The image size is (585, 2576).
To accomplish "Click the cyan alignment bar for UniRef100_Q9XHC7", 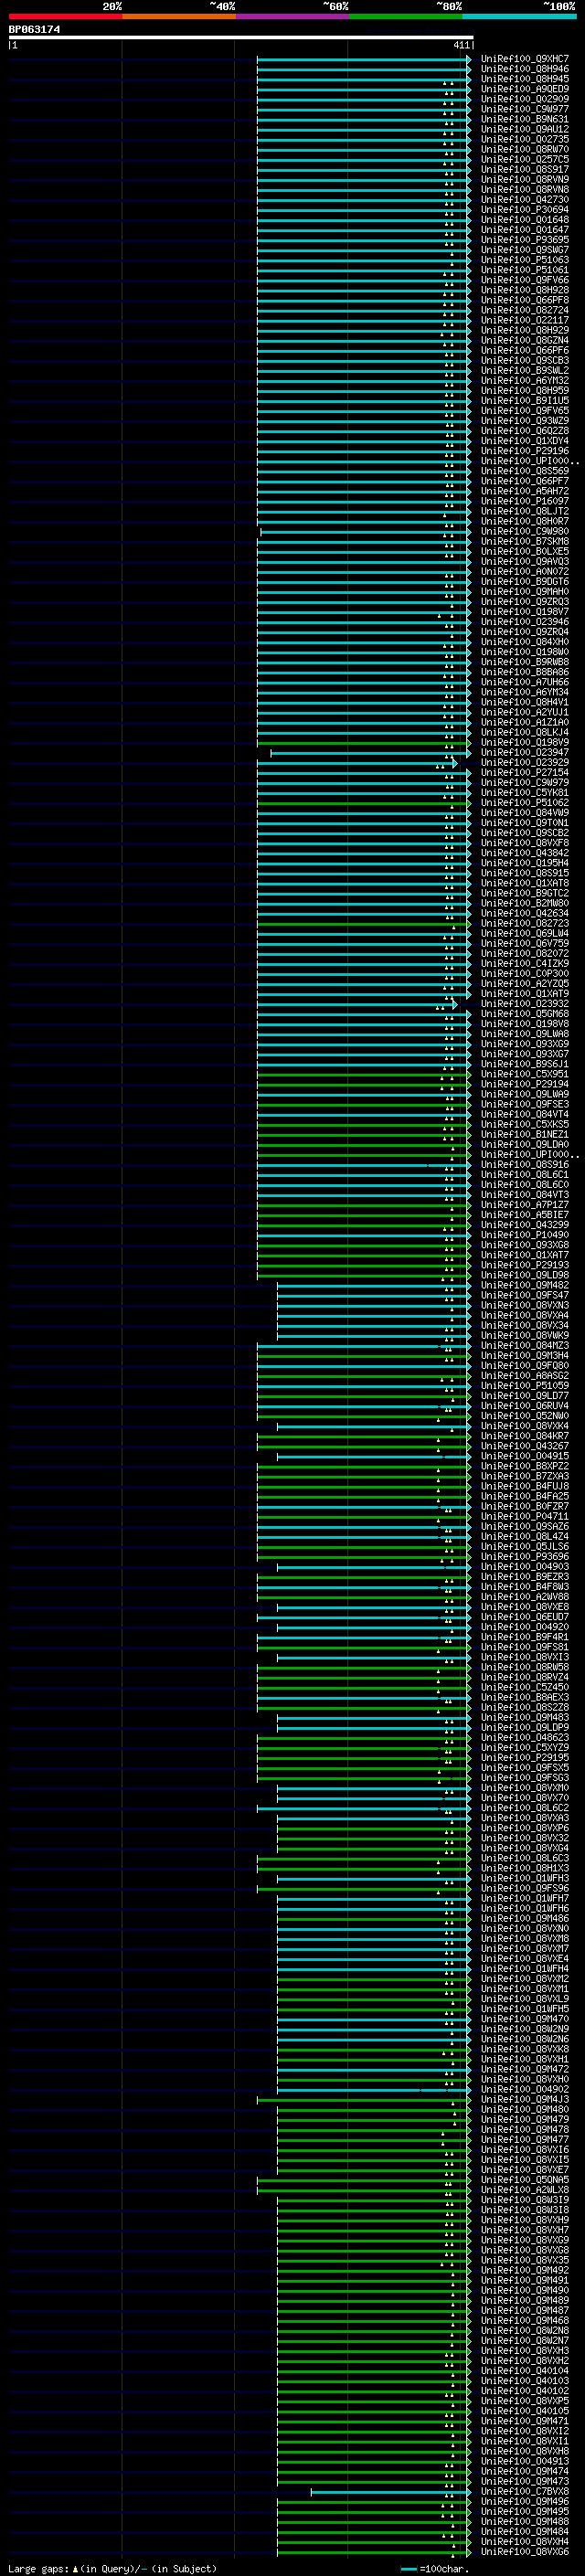I will coord(363,59).
